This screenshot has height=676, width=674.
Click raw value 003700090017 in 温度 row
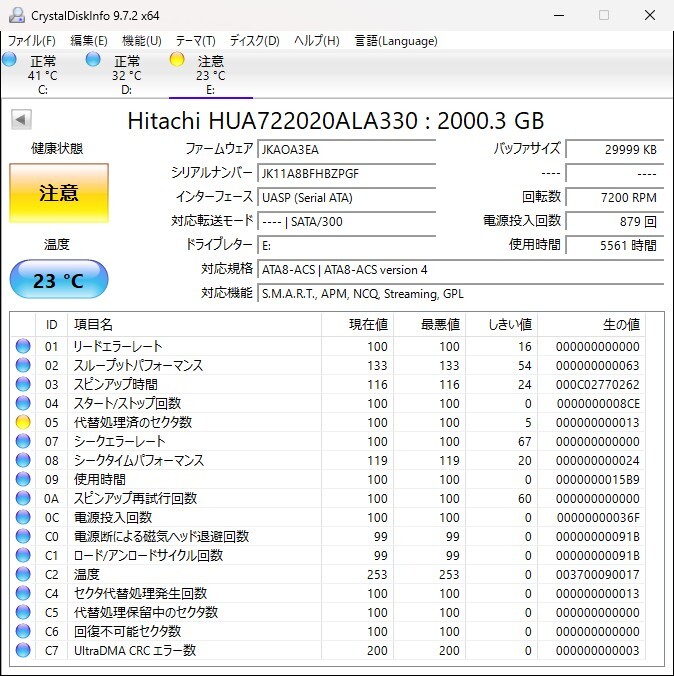coord(597,574)
